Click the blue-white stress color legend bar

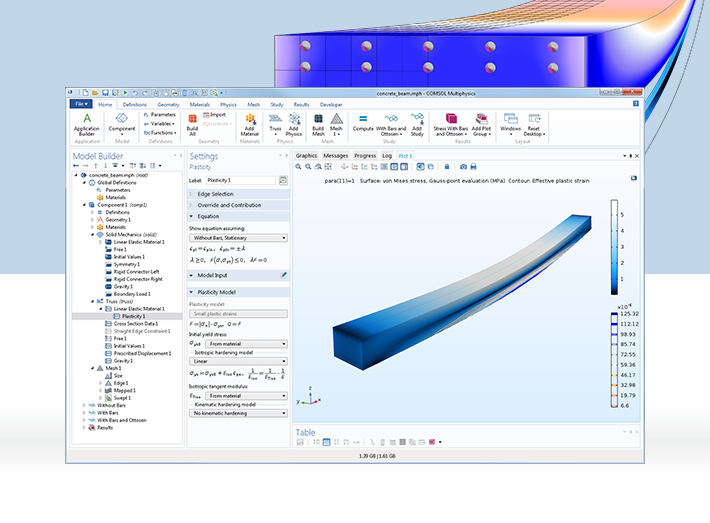coord(614,247)
